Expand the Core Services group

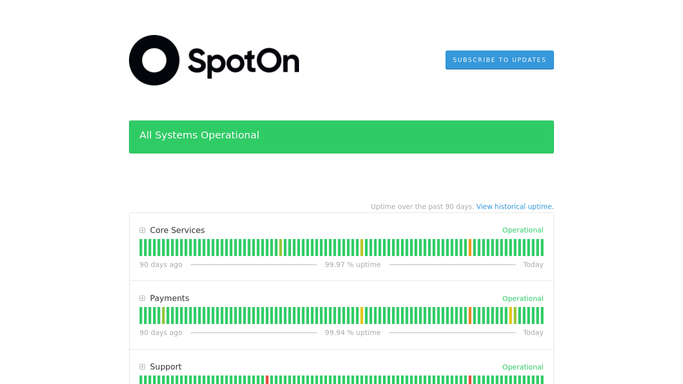(x=142, y=230)
